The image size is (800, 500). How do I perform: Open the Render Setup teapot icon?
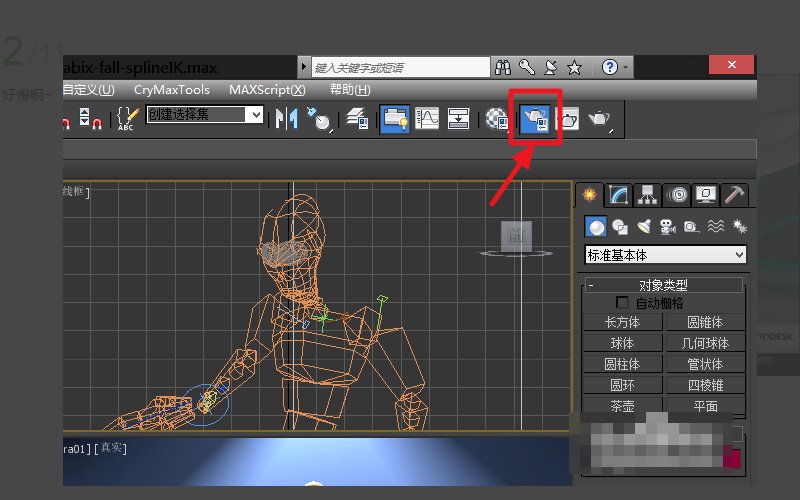pyautogui.click(x=535, y=119)
